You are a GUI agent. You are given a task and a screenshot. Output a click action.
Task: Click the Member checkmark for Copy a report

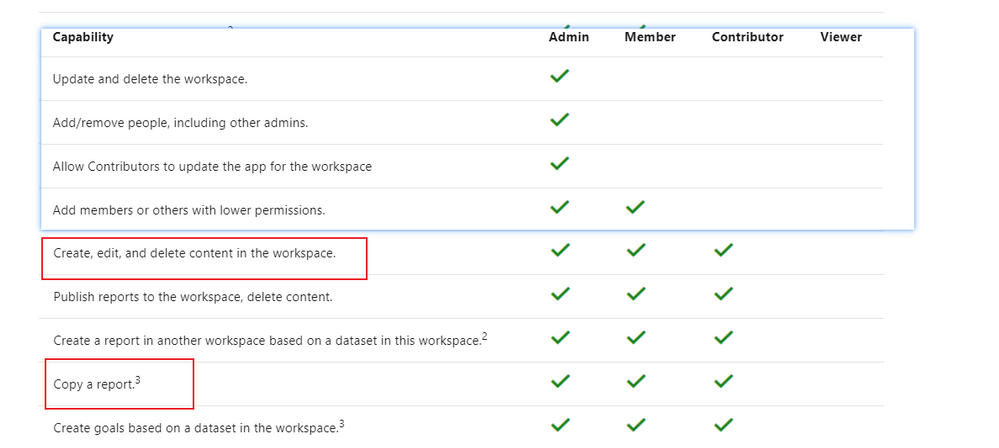tap(636, 382)
